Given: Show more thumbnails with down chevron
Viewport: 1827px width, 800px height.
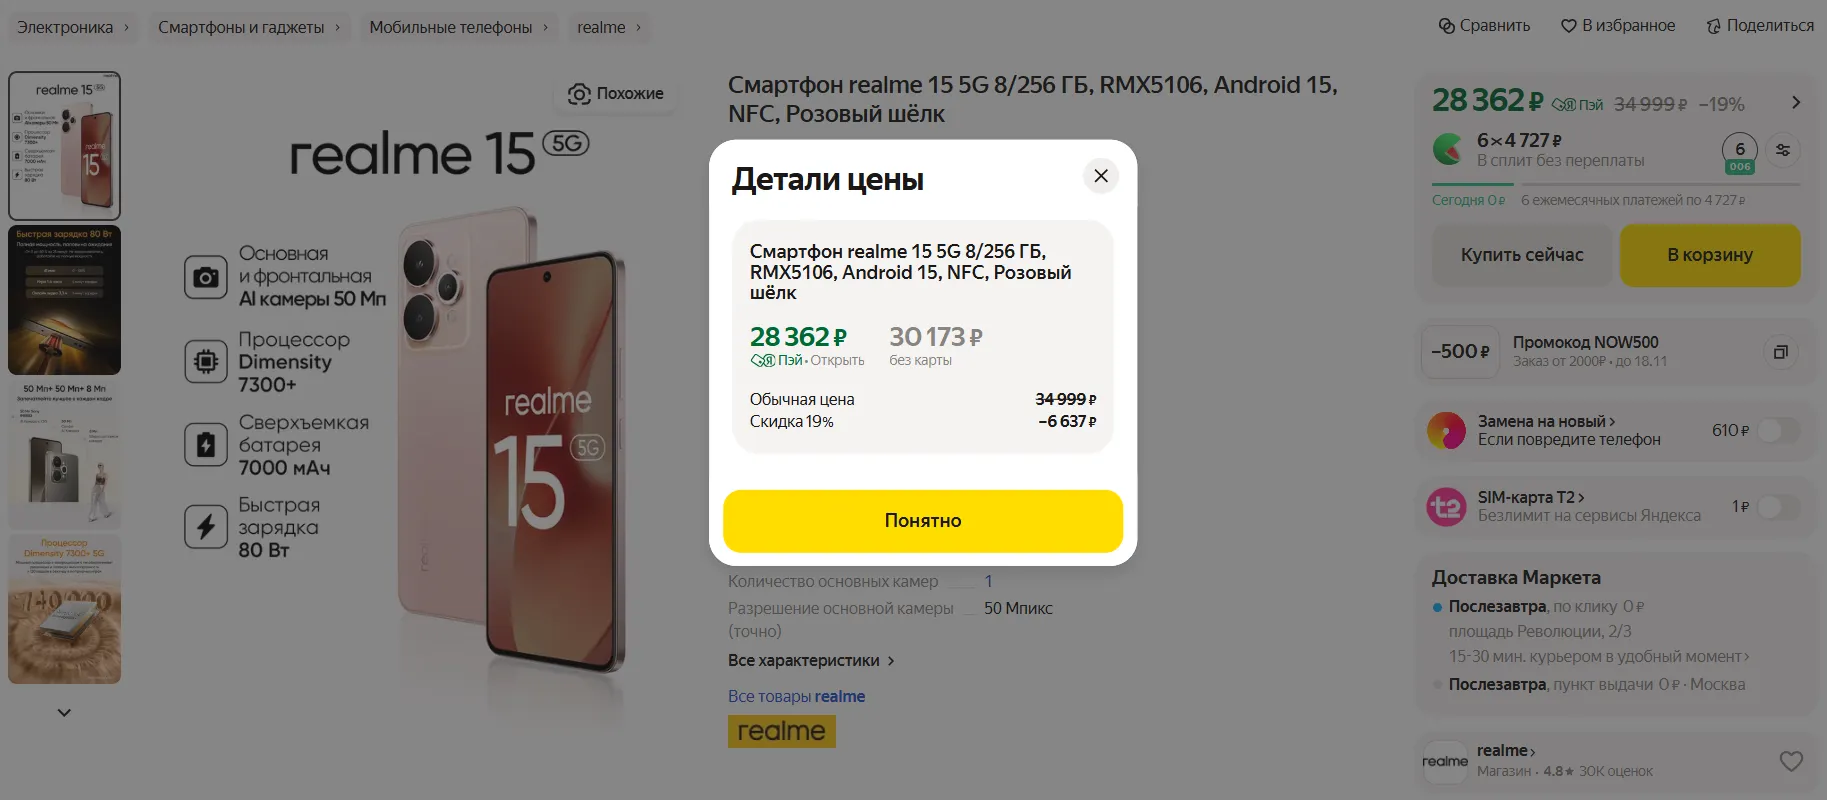Looking at the screenshot, I should click(64, 713).
